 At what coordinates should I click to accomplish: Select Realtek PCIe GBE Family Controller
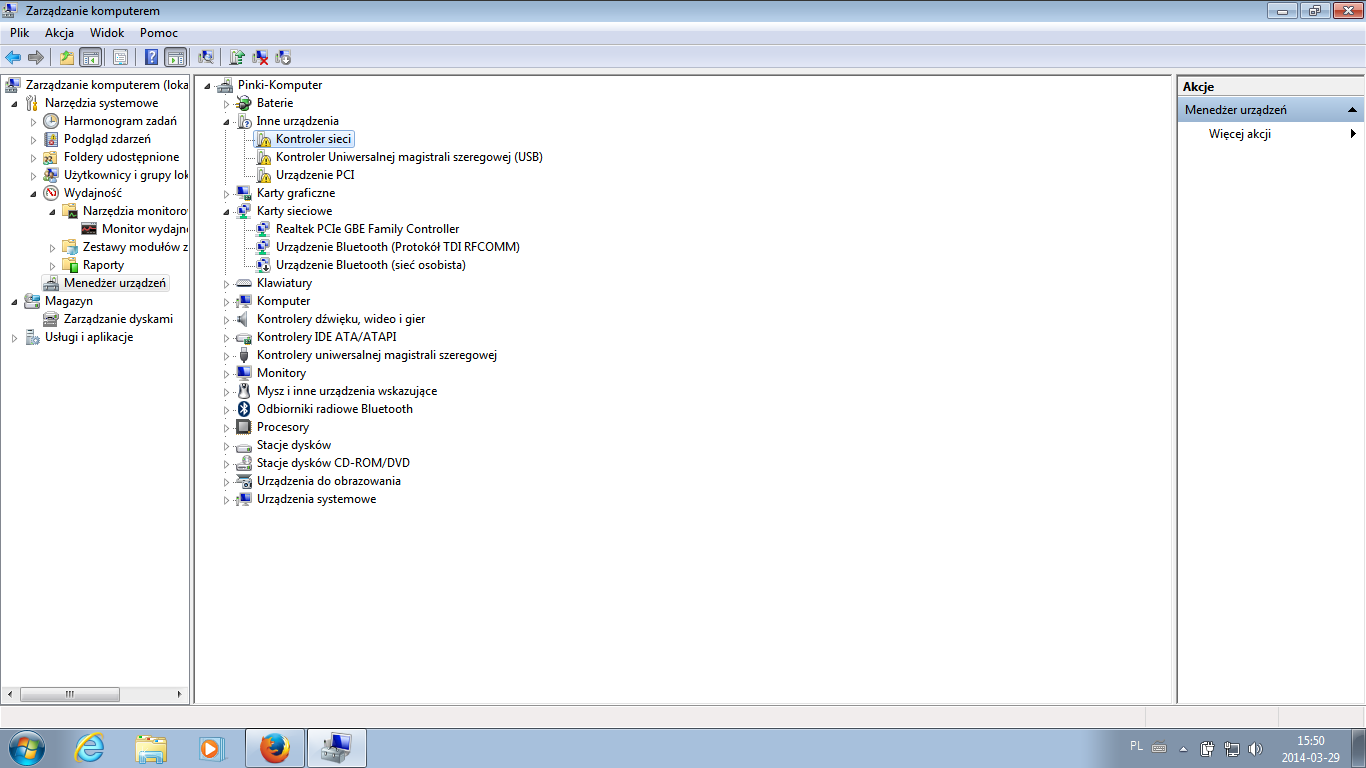coord(367,229)
